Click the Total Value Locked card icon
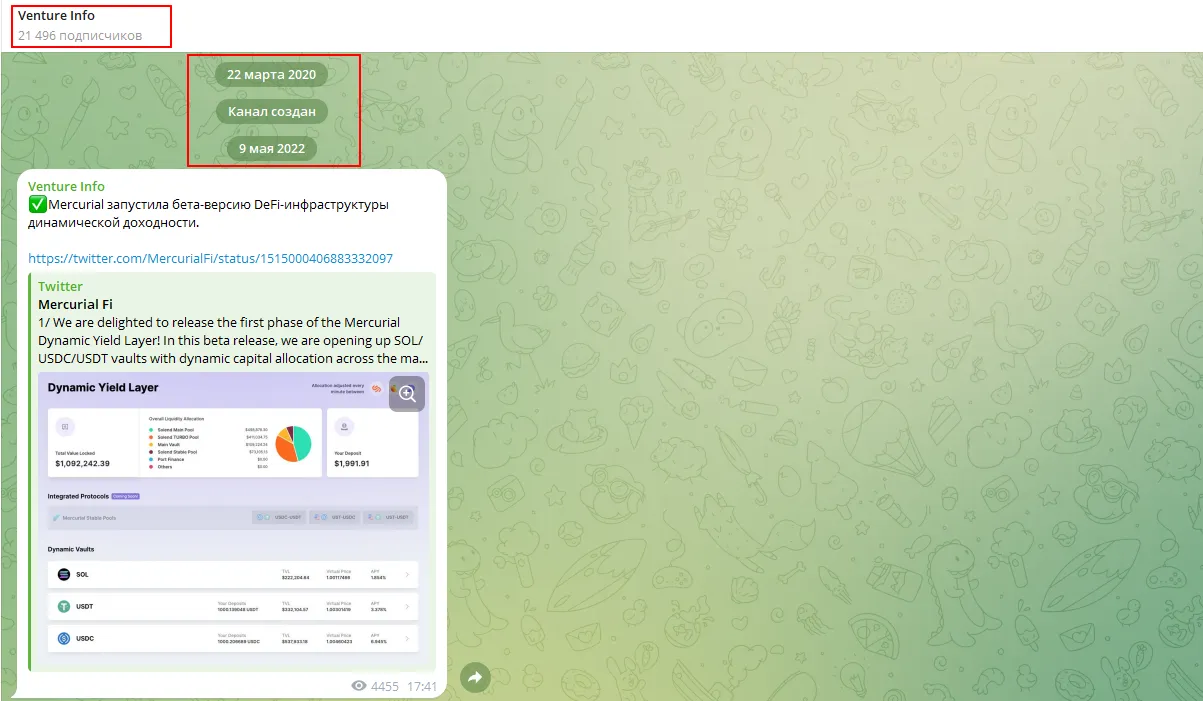This screenshot has height=701, width=1203. click(65, 426)
